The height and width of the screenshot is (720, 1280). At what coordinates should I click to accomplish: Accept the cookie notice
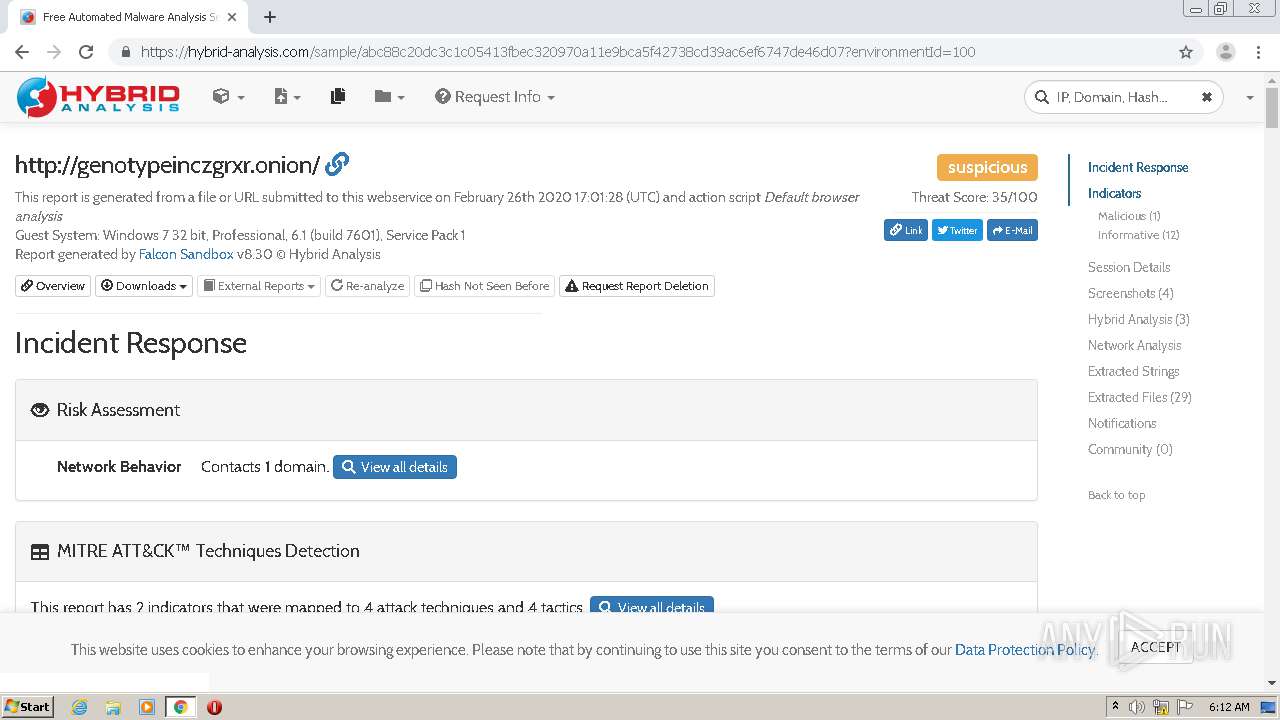coord(1156,647)
